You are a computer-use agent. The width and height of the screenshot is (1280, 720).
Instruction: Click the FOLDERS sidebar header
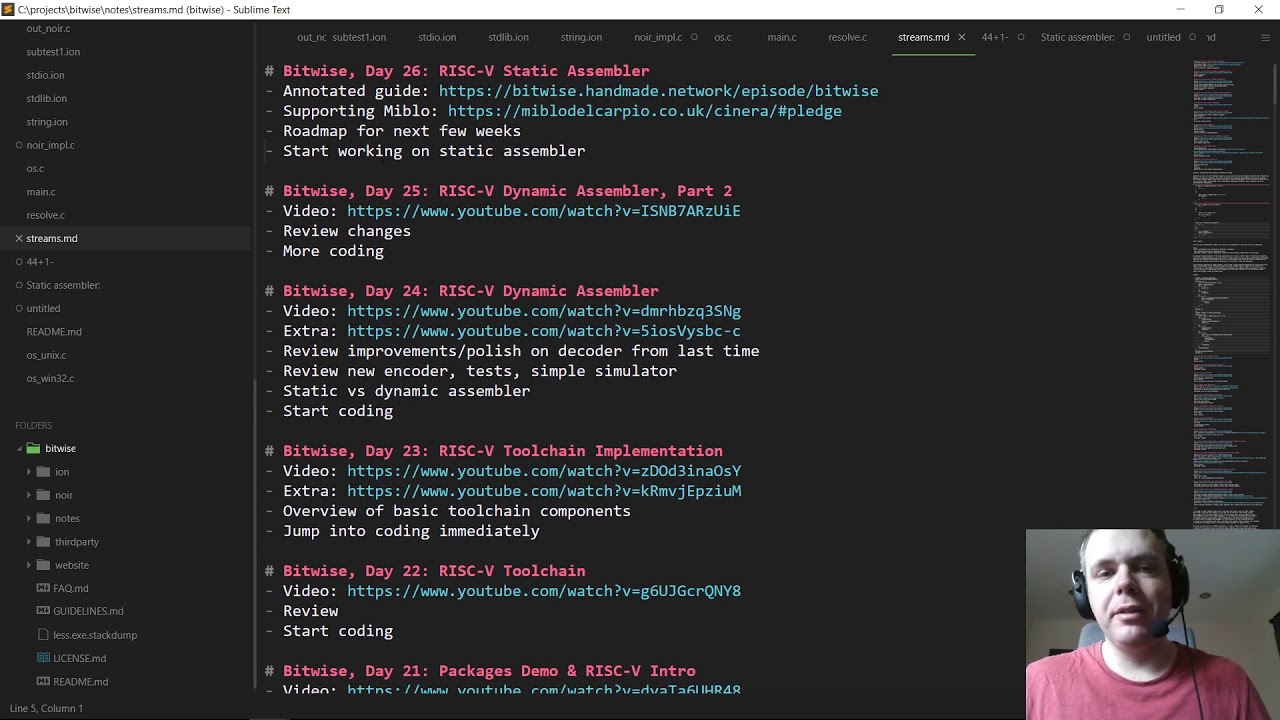(x=33, y=425)
